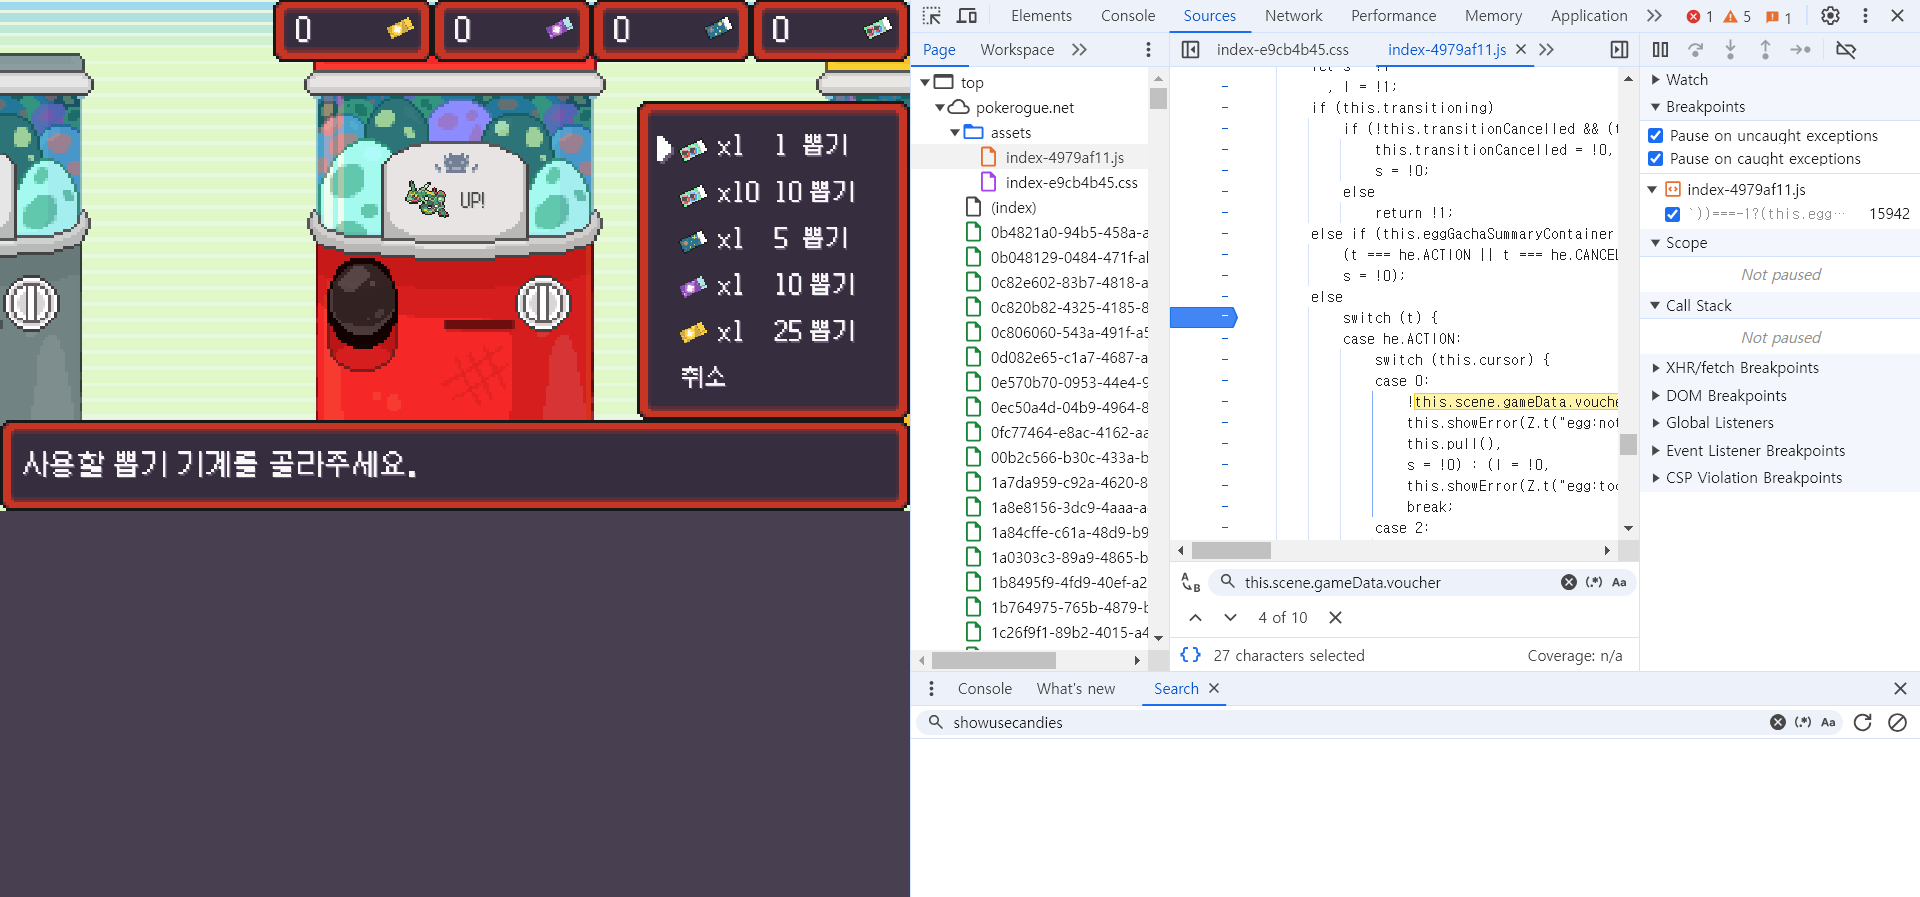Toggle replace mode in find bar

1190,582
